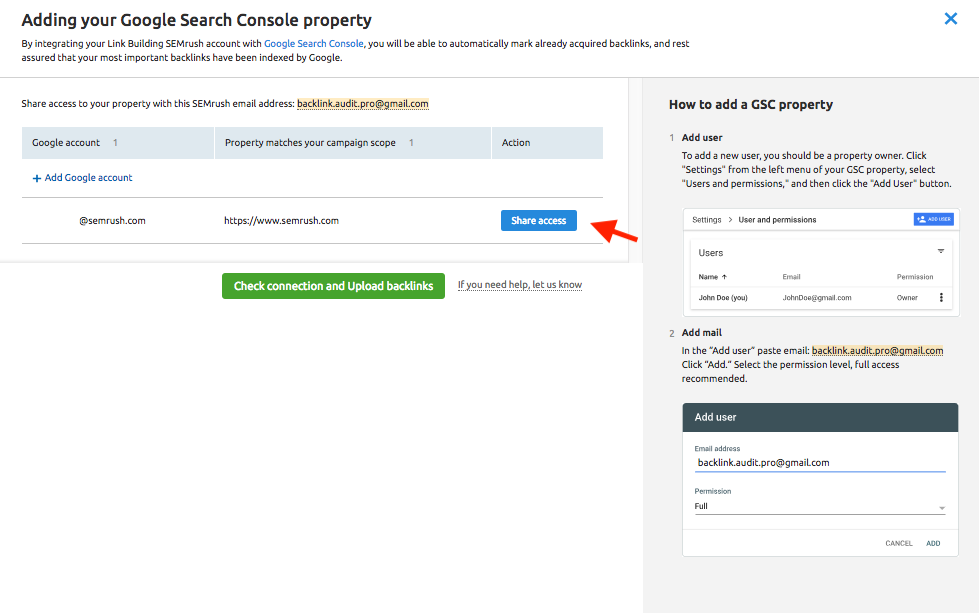Viewport: 979px width, 613px height.
Task: Close the dialog with the X icon
Action: [x=950, y=19]
